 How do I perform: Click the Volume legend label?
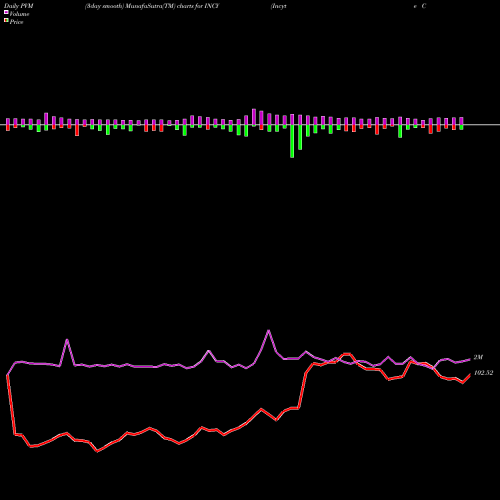(19, 14)
